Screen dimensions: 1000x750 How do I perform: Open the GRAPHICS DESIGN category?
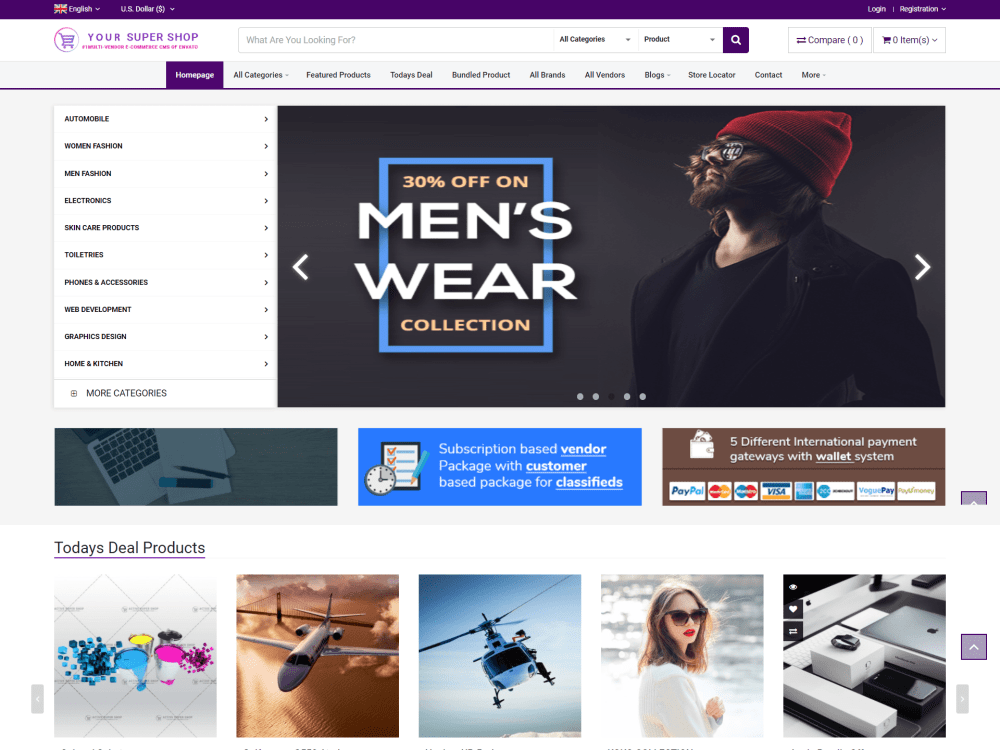(x=165, y=337)
